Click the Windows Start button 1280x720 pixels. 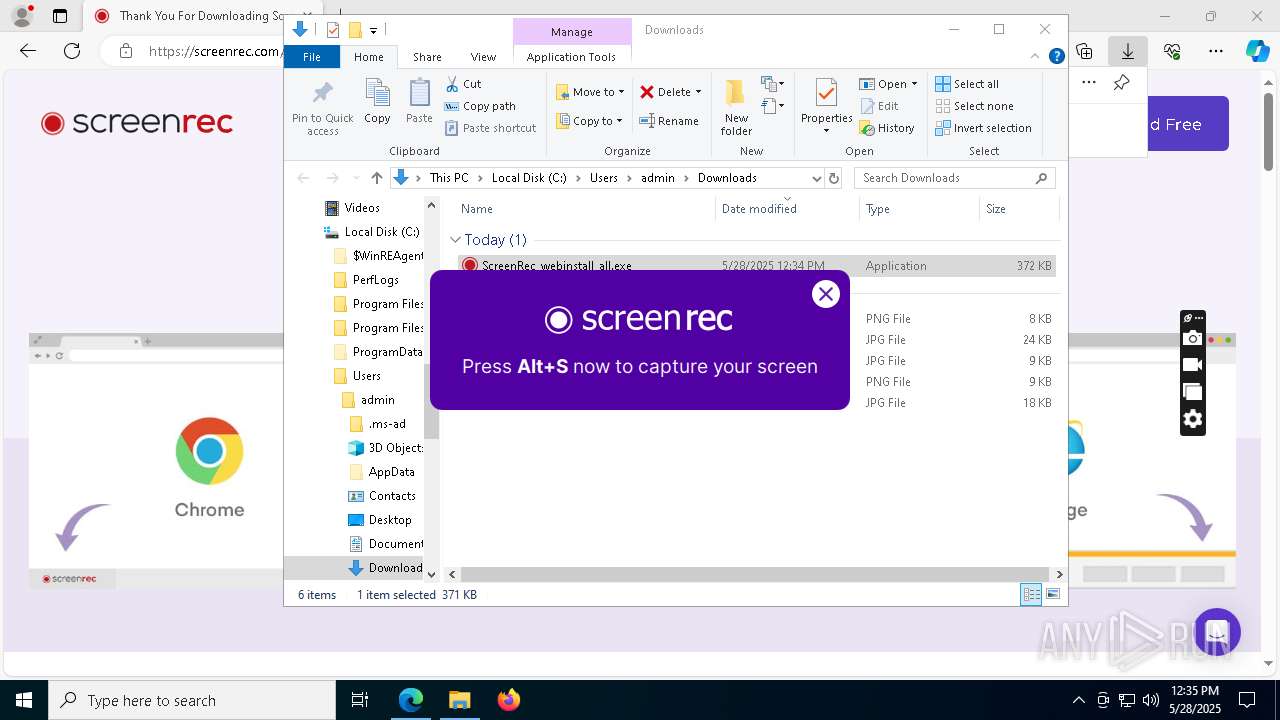coord(24,700)
